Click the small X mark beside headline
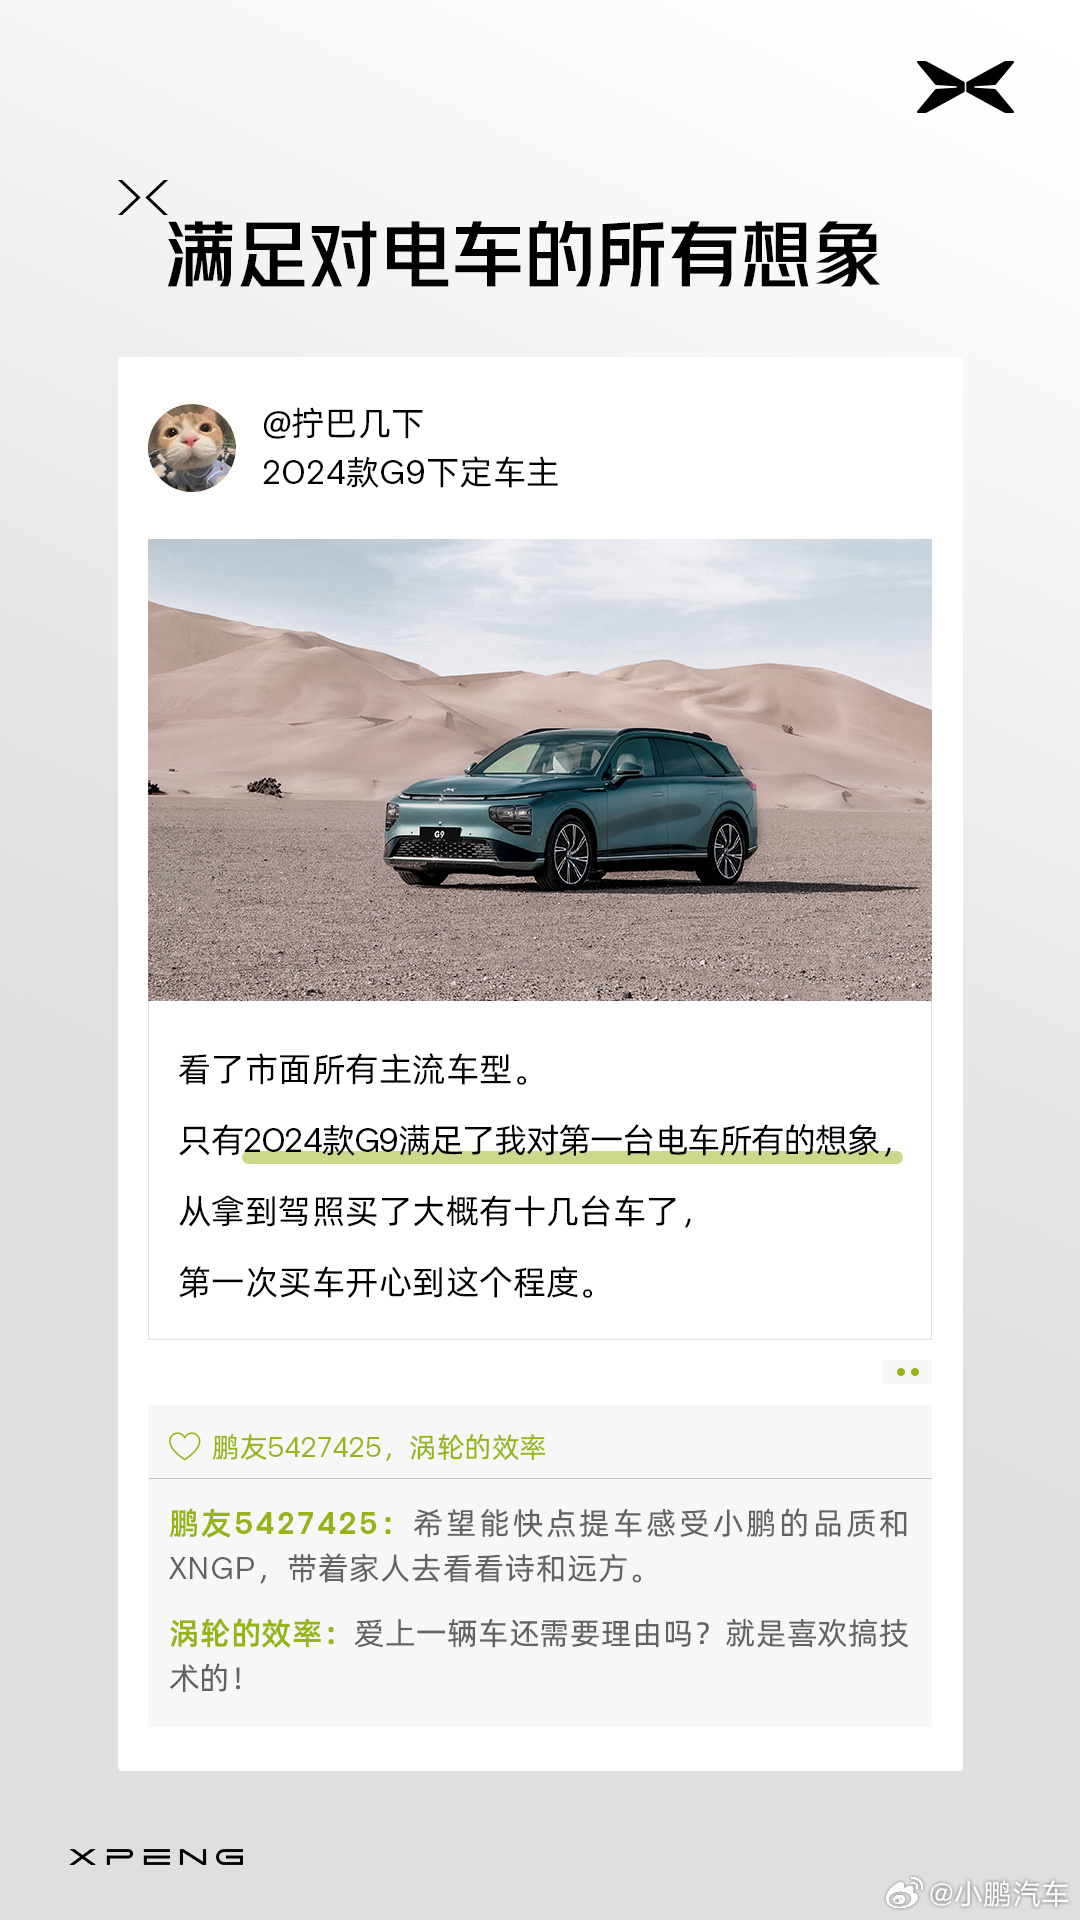Image resolution: width=1080 pixels, height=1920 pixels. [x=143, y=198]
